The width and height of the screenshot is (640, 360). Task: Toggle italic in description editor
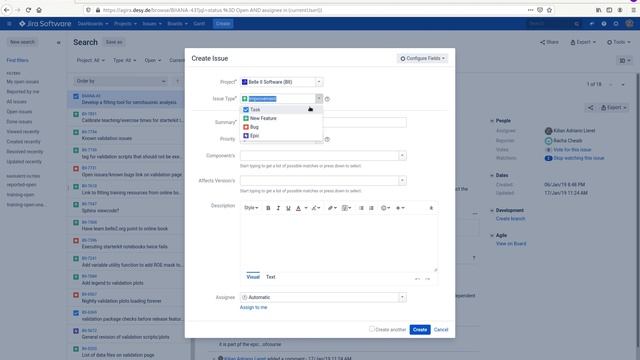point(278,208)
